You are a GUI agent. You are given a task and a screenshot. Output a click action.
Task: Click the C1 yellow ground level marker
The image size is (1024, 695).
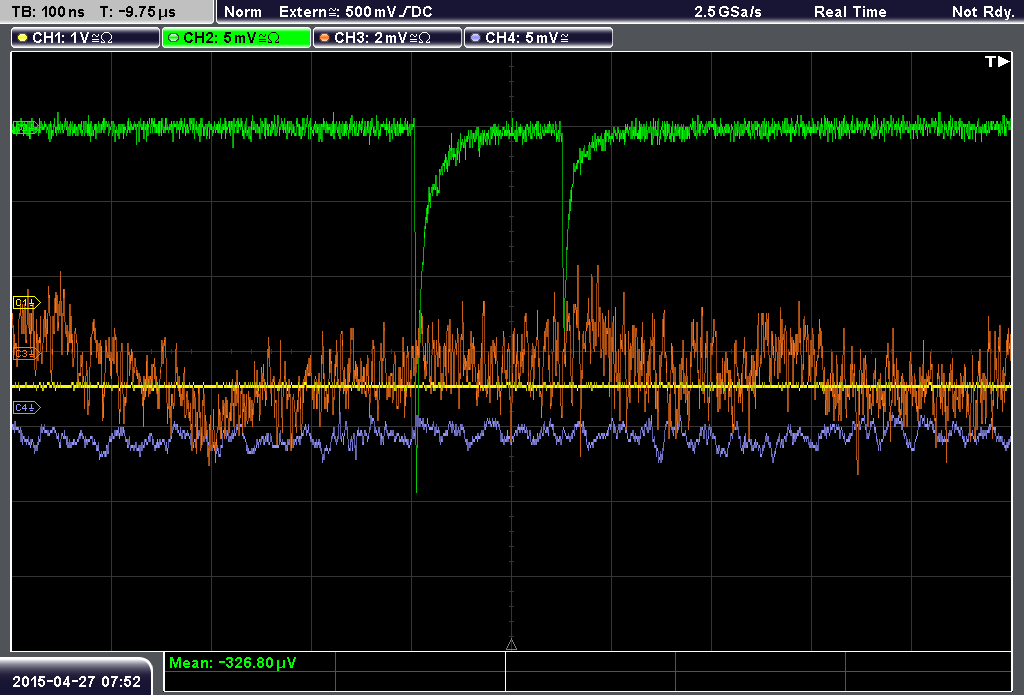pos(27,302)
